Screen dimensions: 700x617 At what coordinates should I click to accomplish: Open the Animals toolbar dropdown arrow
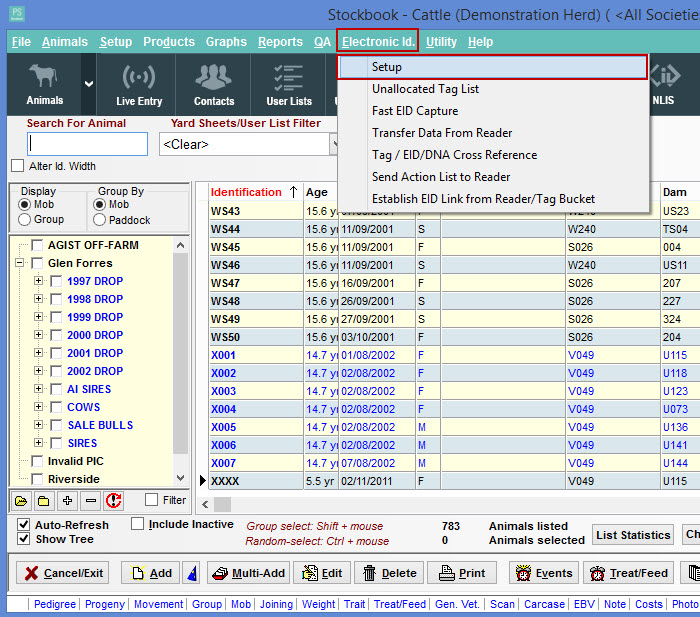[88, 84]
